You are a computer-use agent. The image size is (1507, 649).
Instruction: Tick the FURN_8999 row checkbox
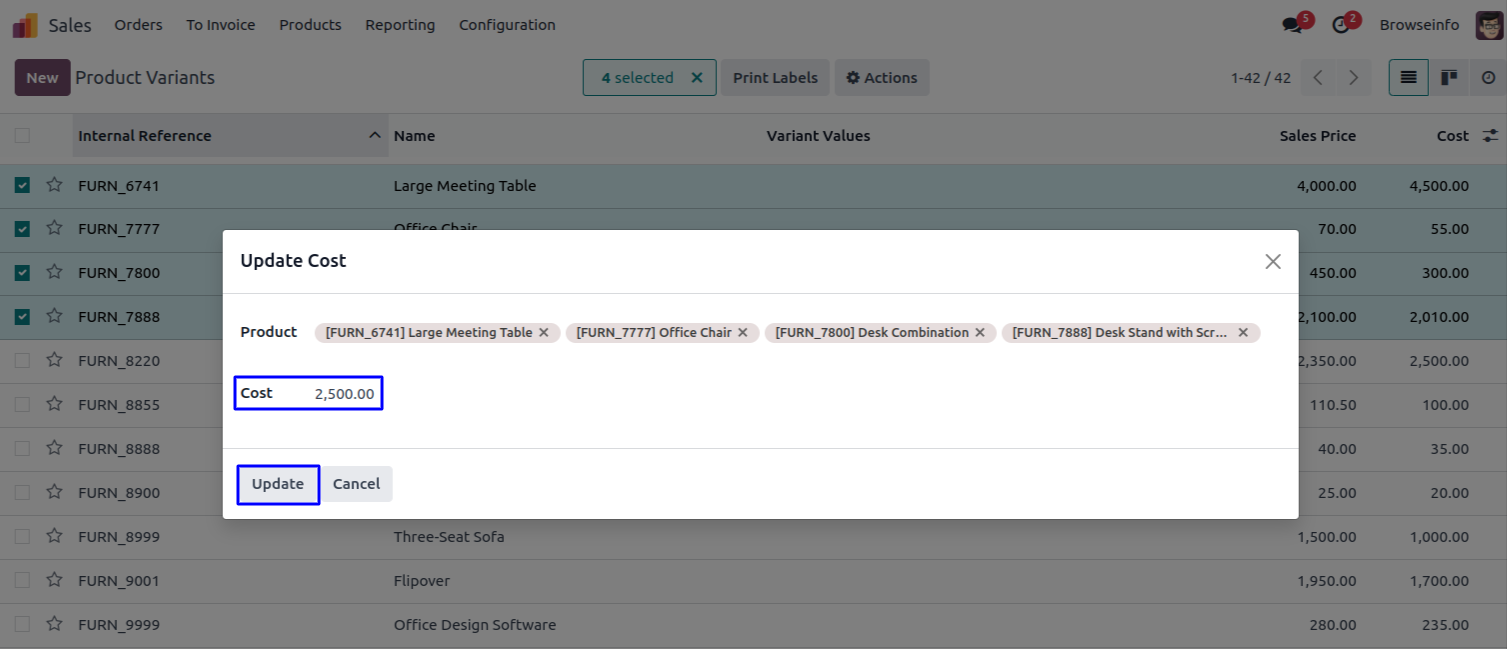[x=22, y=537]
